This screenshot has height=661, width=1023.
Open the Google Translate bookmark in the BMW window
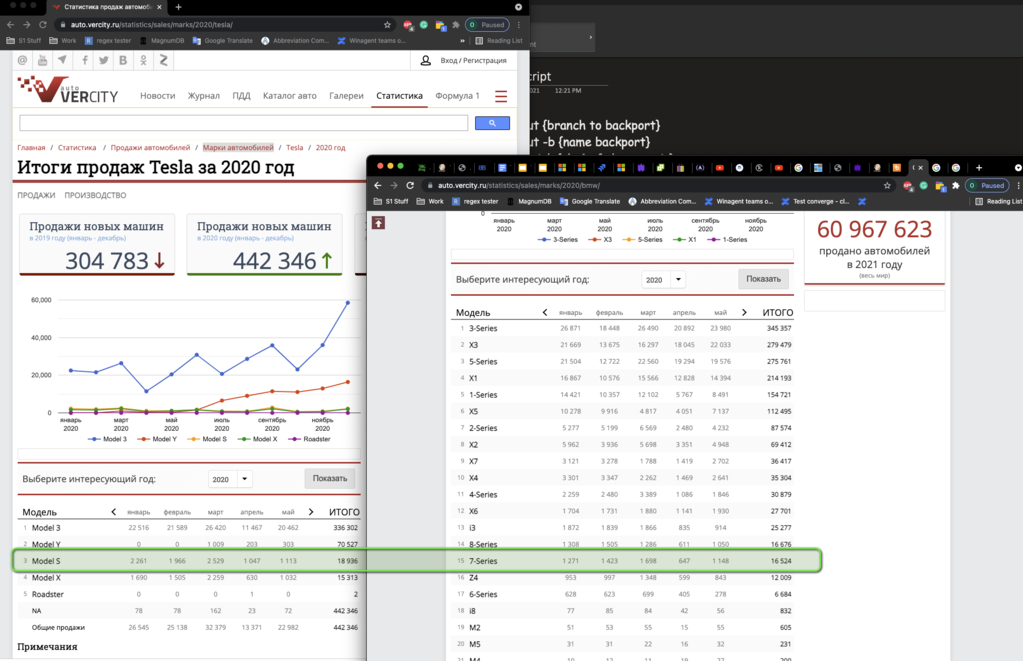[x=590, y=202]
